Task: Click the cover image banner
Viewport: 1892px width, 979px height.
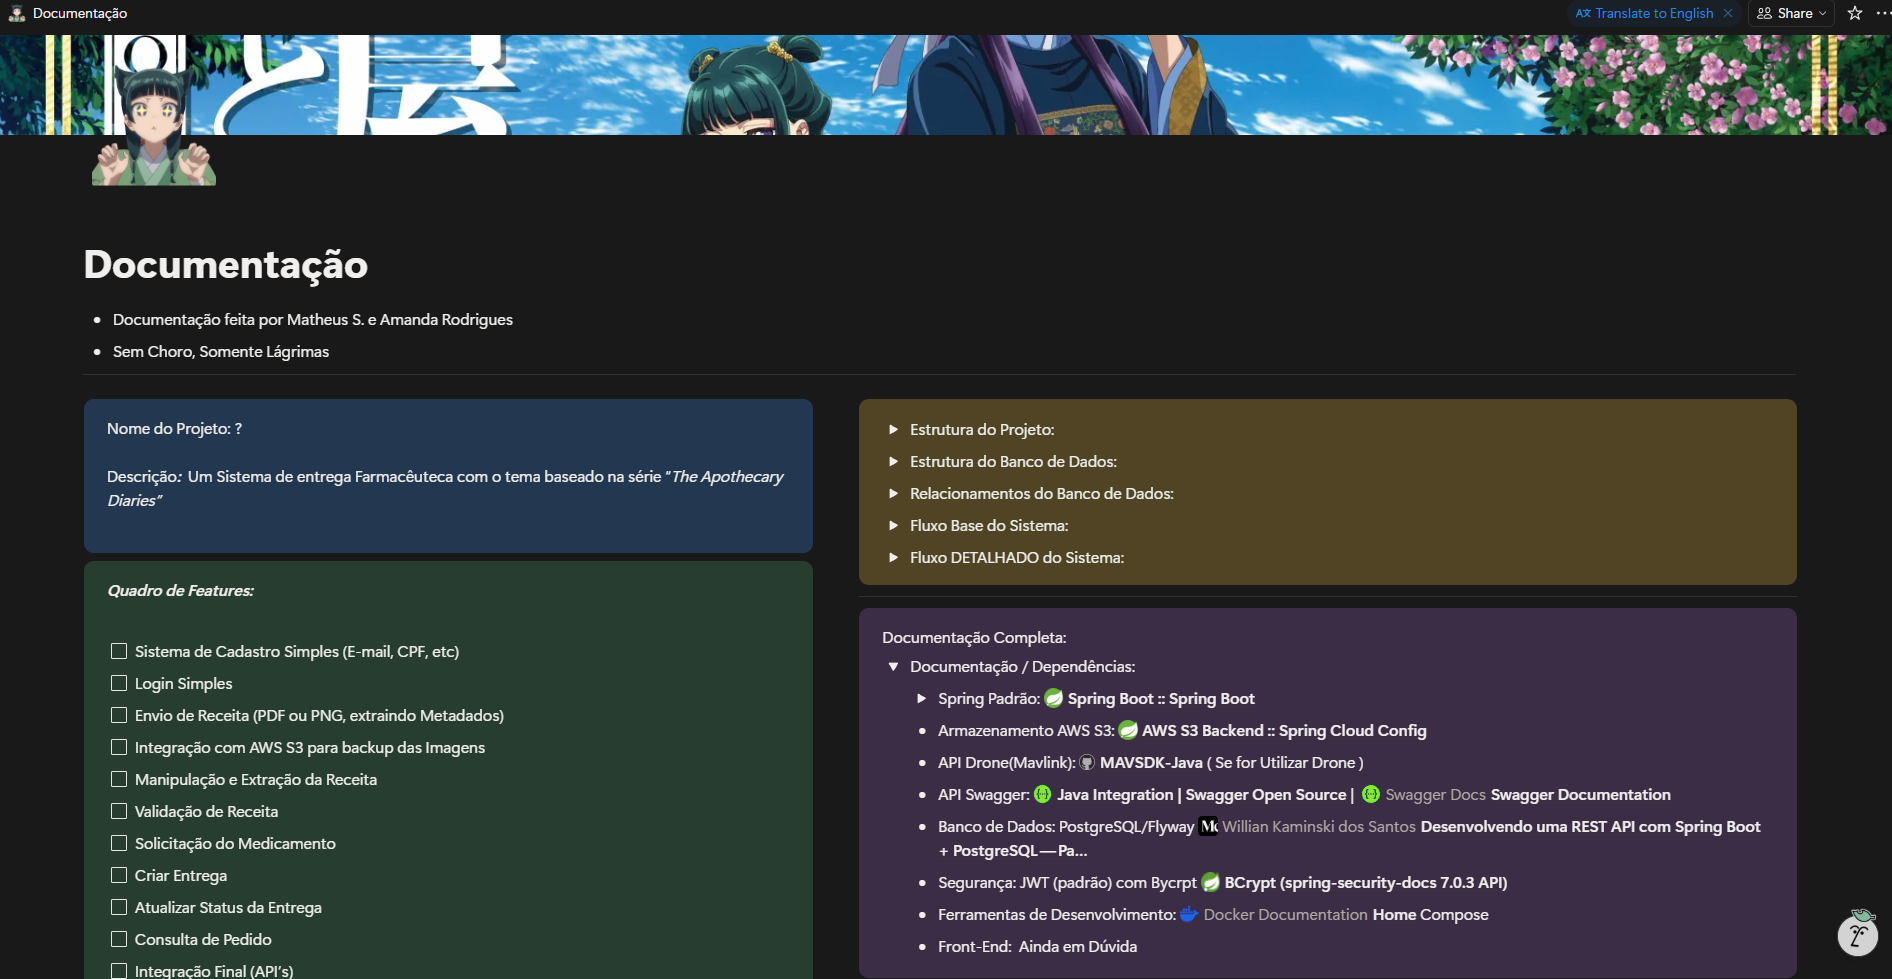Action: (946, 85)
